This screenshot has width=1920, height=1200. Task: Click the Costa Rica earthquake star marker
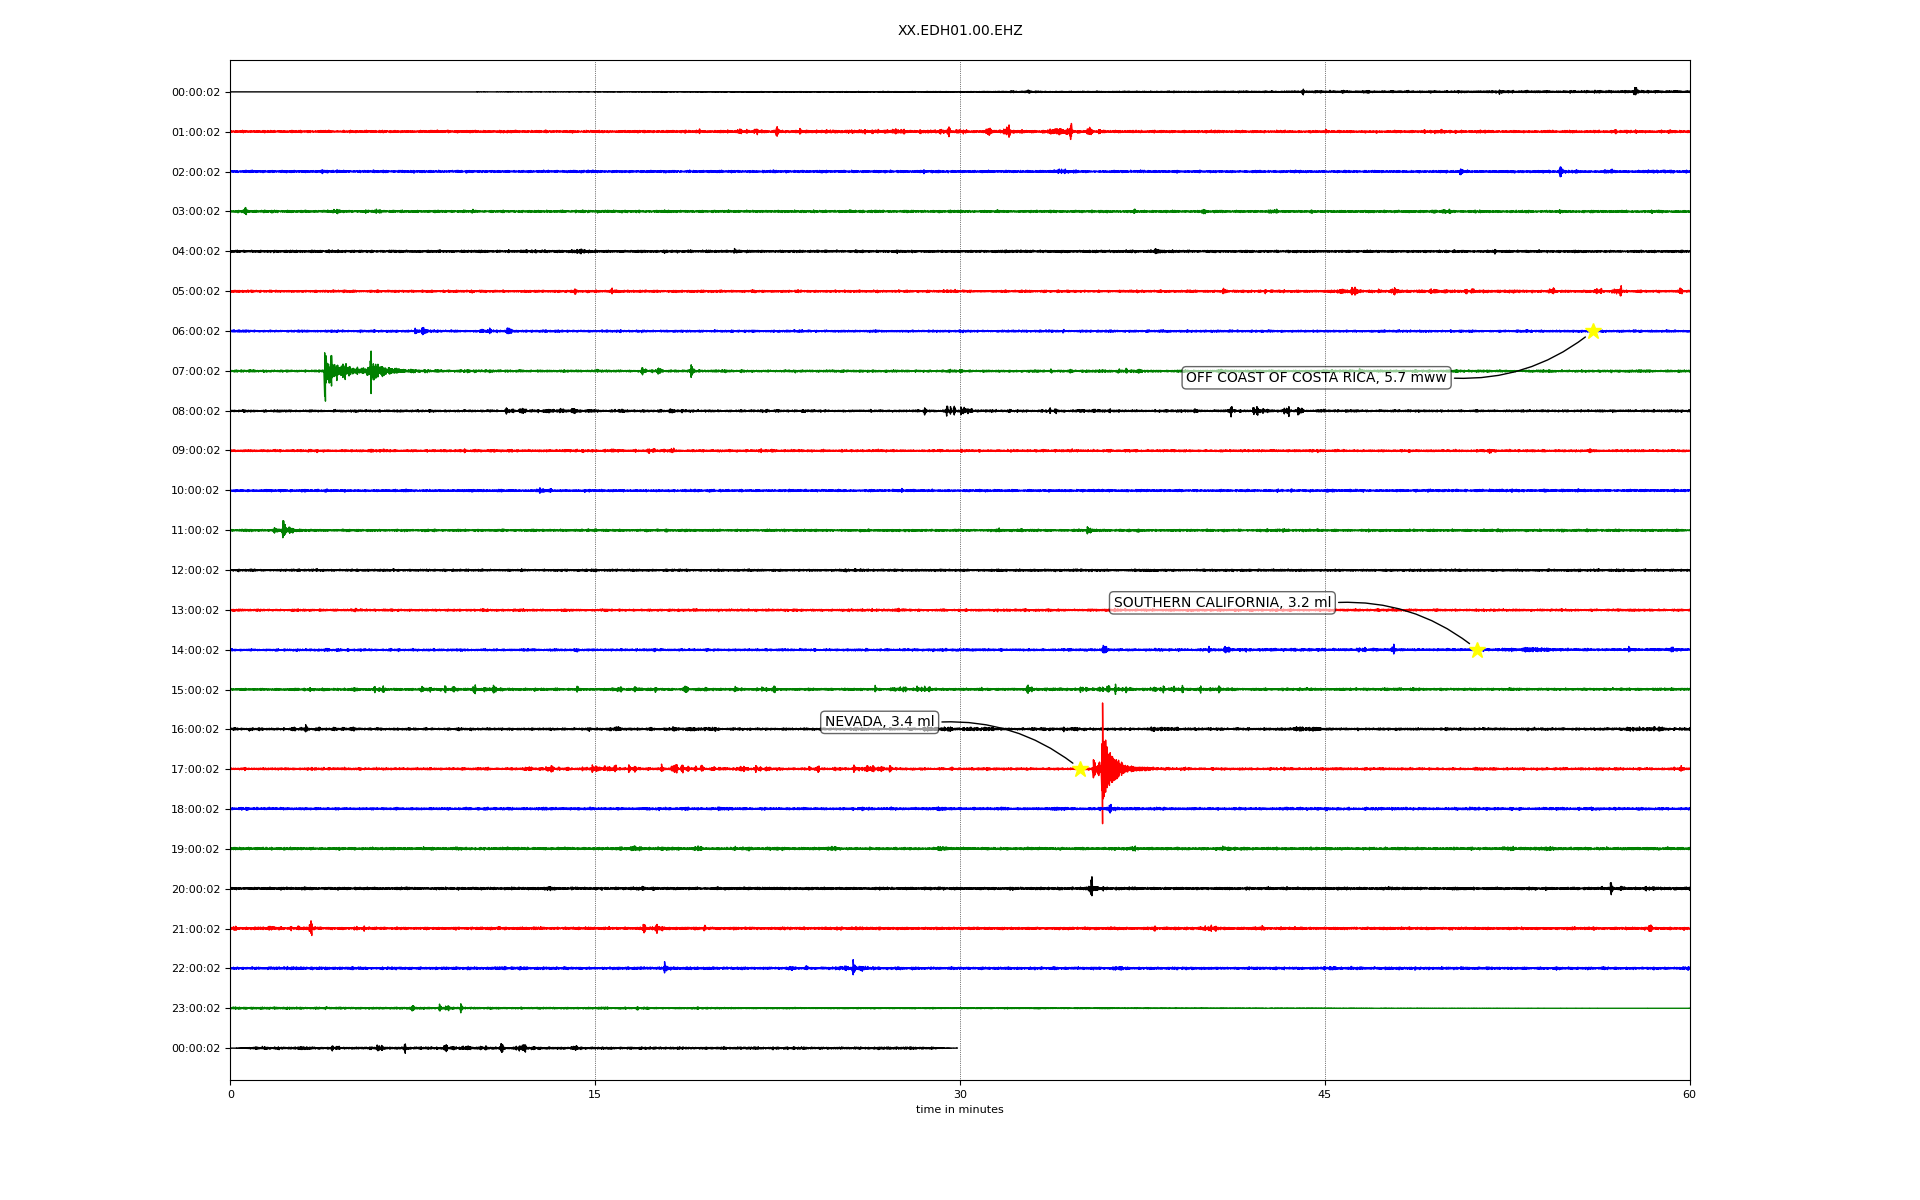pyautogui.click(x=1593, y=331)
